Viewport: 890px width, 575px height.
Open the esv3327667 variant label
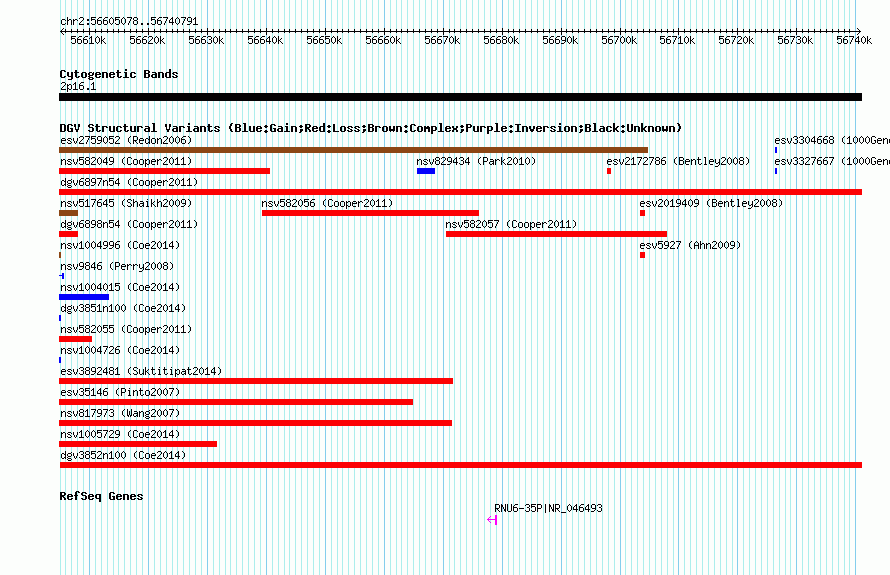832,161
